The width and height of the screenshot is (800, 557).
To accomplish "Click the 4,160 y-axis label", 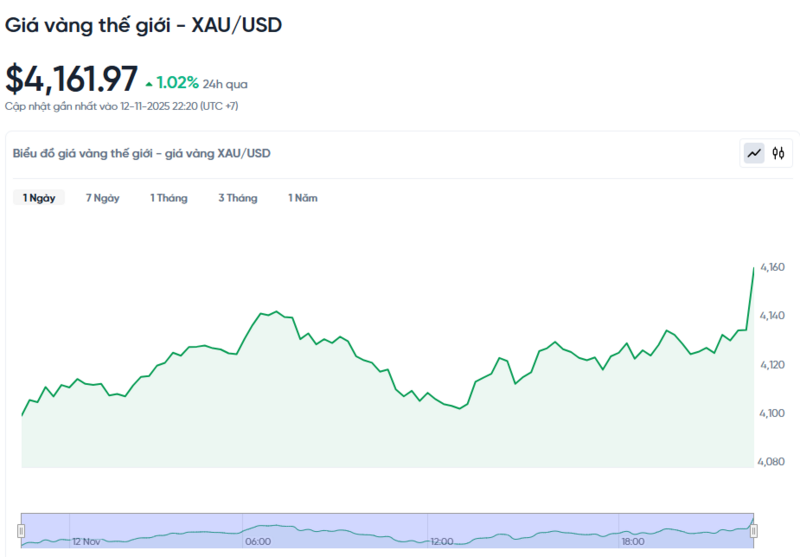I will [772, 267].
